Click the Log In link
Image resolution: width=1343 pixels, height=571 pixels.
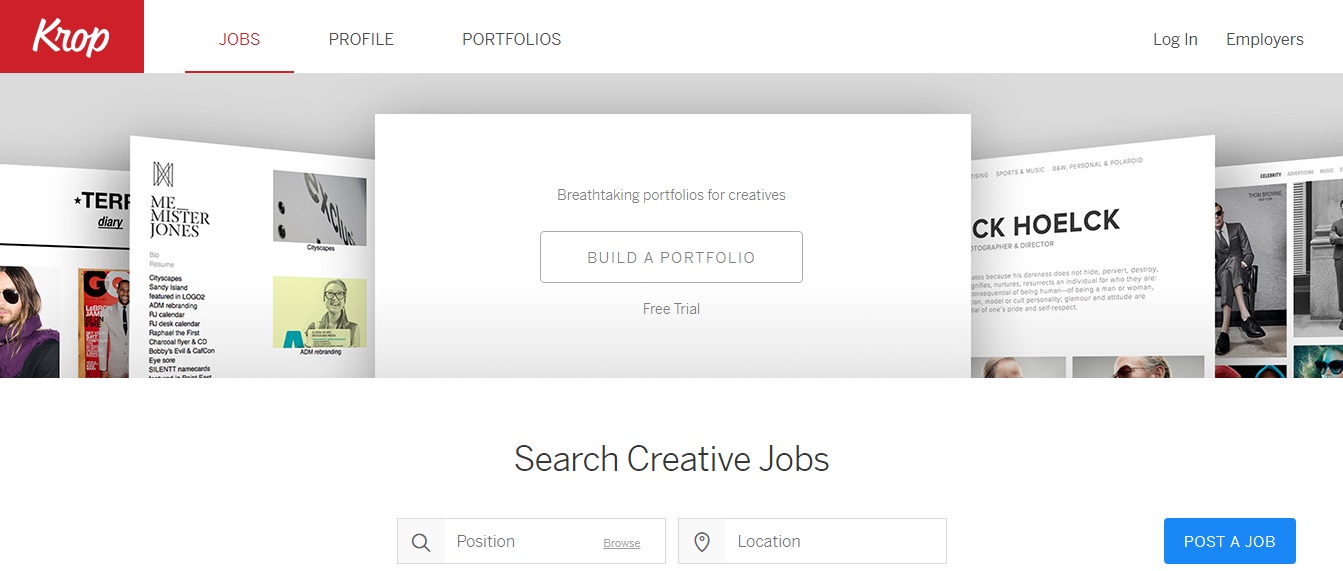pyautogui.click(x=1175, y=40)
